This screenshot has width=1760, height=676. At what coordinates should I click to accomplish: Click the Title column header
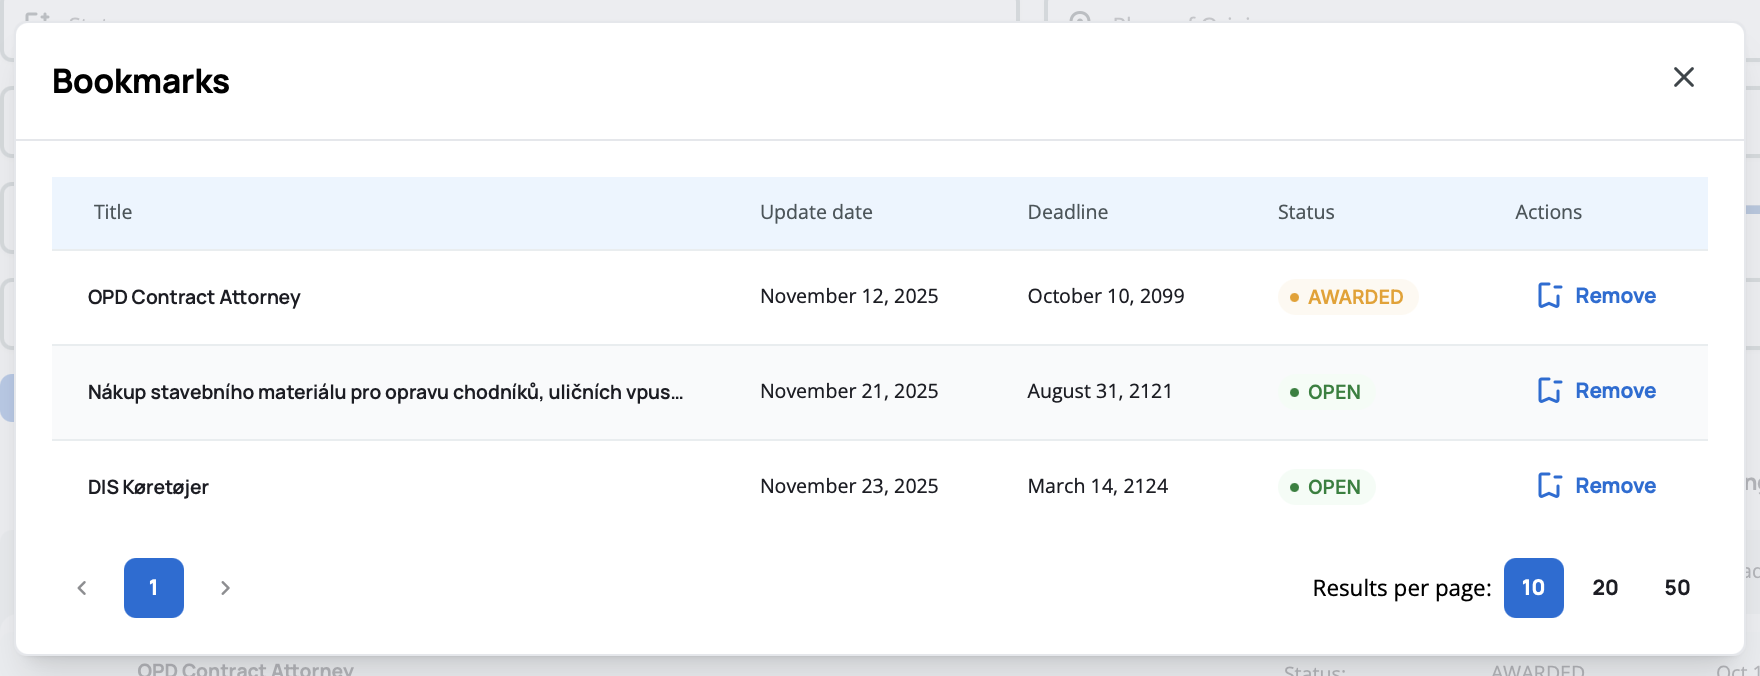(x=113, y=212)
